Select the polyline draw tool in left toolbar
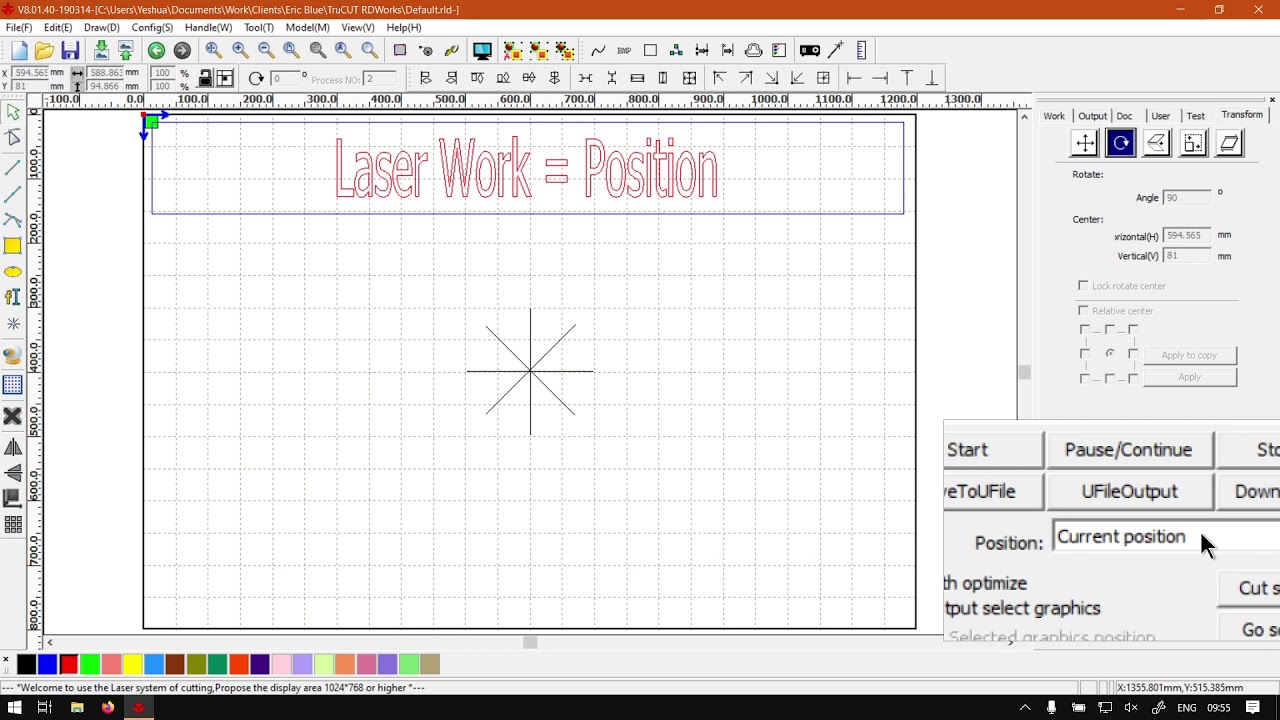 (x=13, y=193)
